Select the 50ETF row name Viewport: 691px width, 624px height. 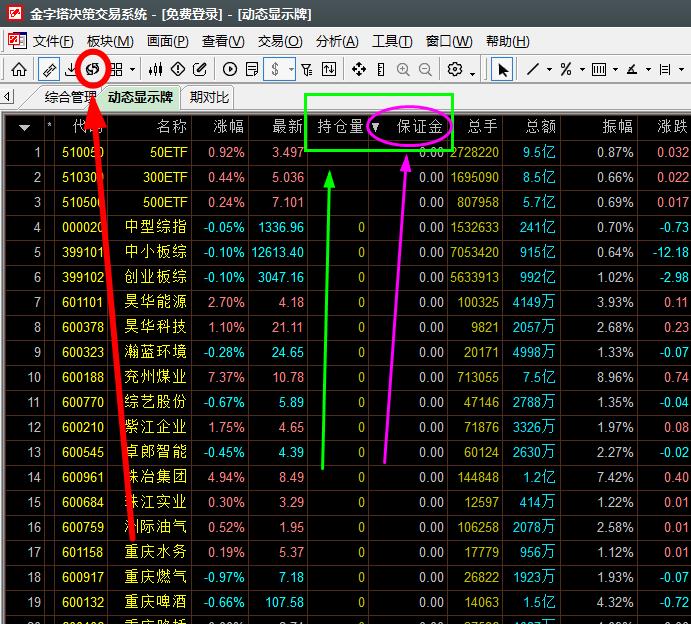169,152
